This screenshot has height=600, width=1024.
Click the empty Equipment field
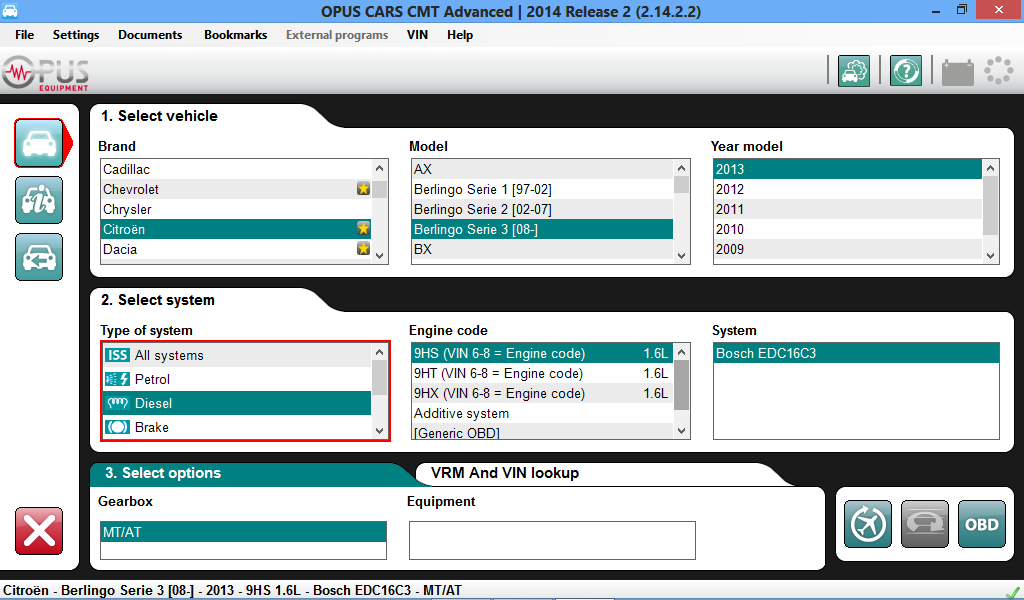(x=552, y=540)
